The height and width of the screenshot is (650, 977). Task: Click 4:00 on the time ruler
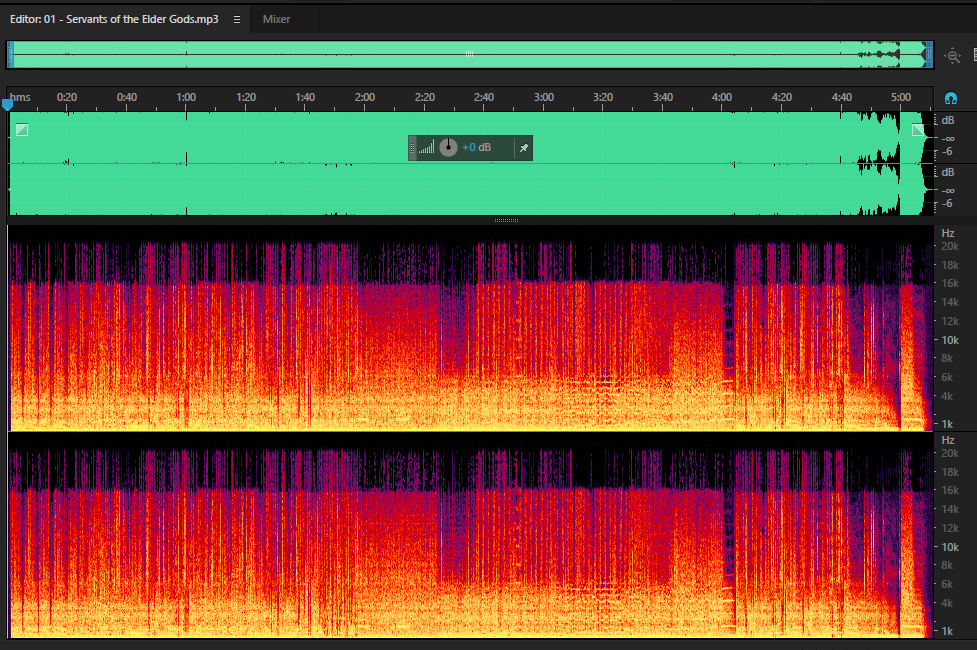pyautogui.click(x=722, y=97)
